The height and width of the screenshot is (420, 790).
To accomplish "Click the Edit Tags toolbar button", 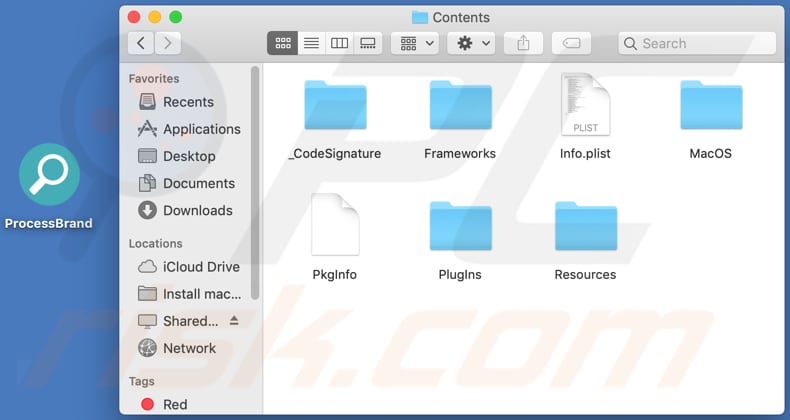I will 571,43.
